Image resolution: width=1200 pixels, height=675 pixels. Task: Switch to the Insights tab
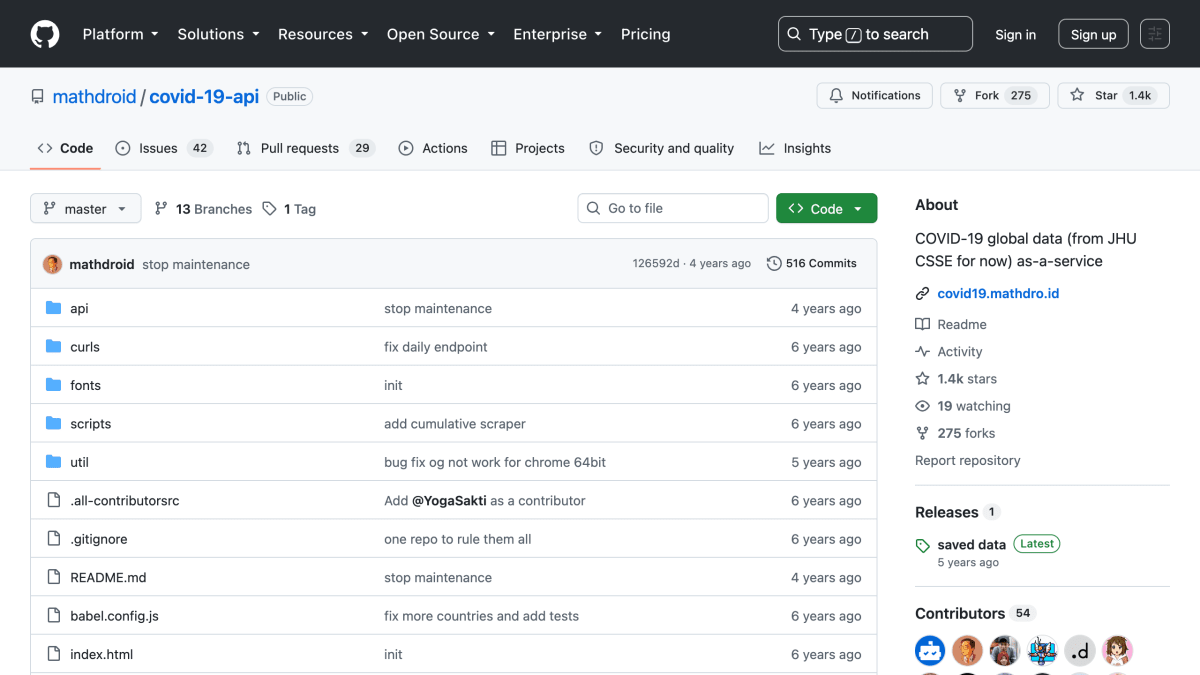click(x=795, y=148)
